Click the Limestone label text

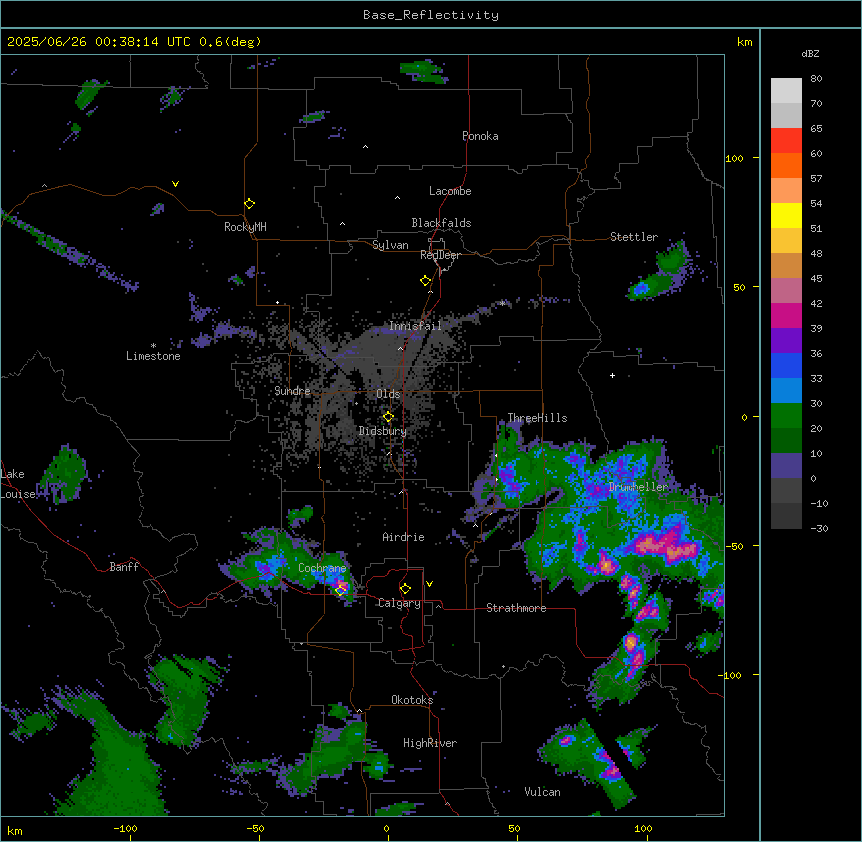153,356
